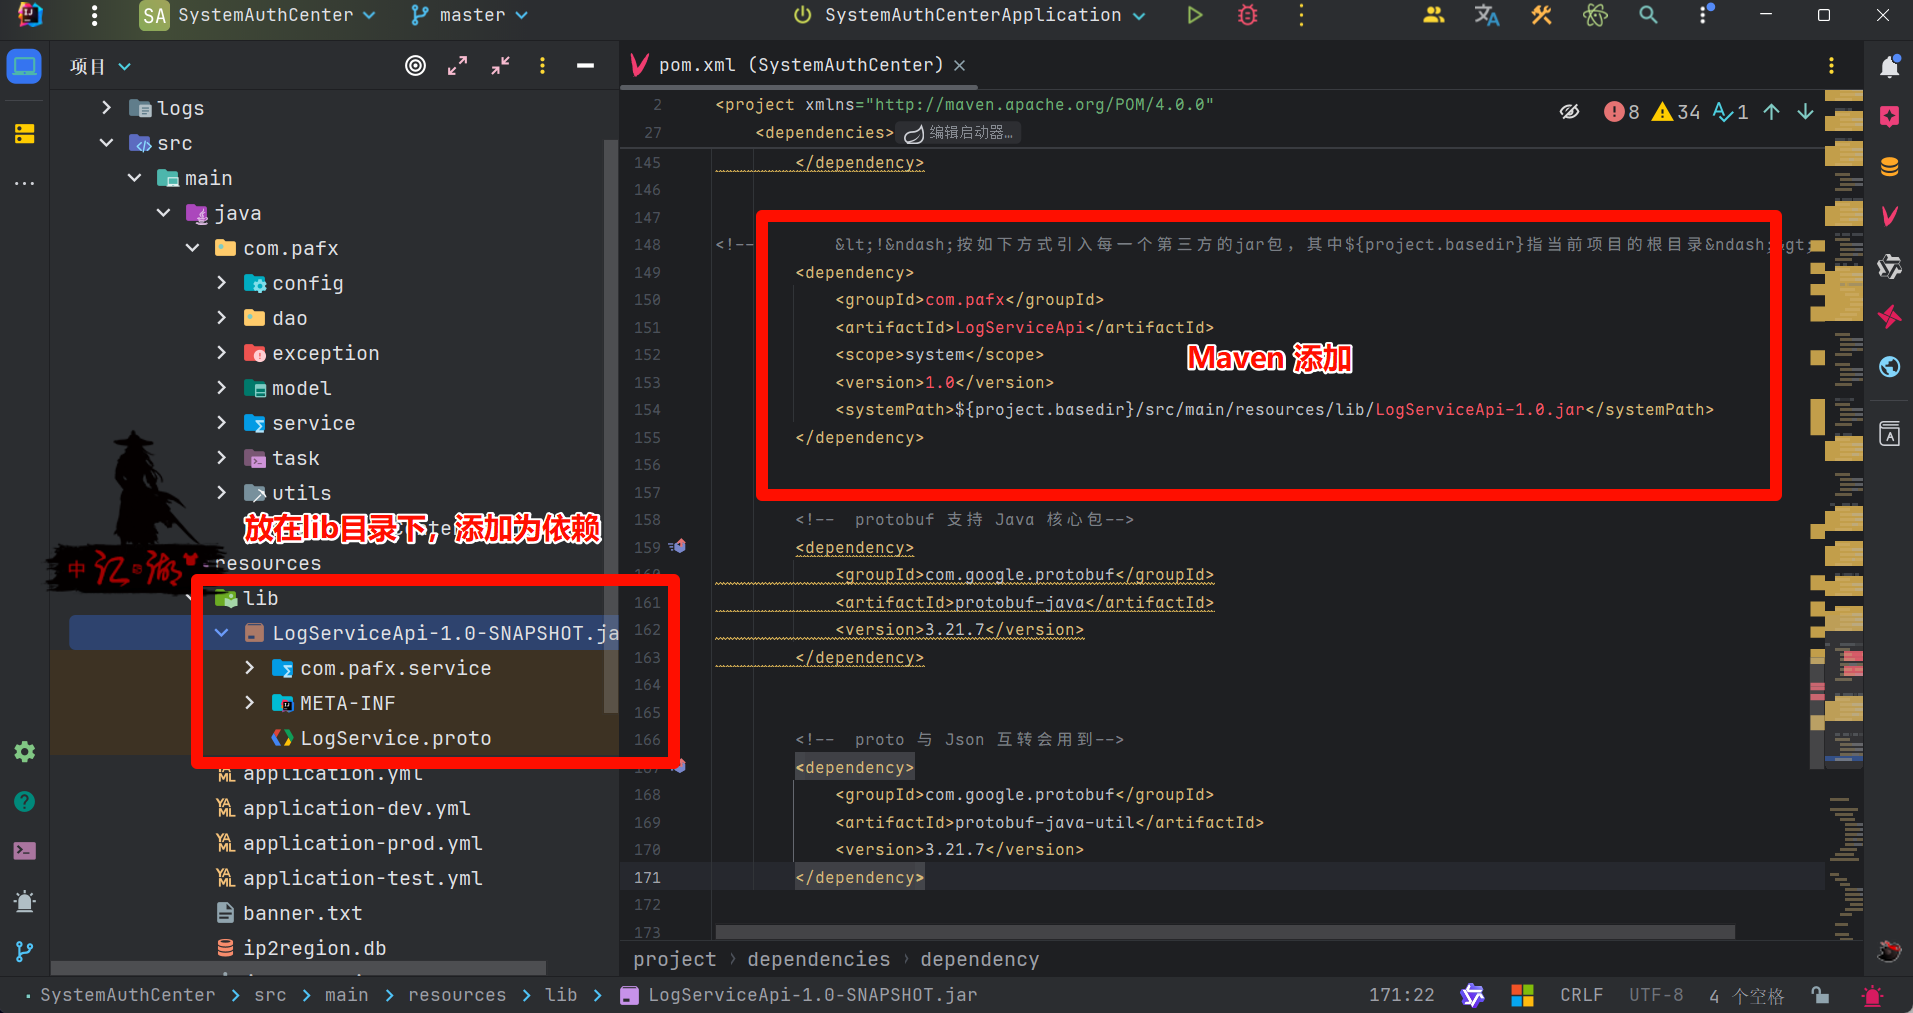Select application-dev.yml in project tree
This screenshot has height=1013, width=1913.
[x=356, y=808]
